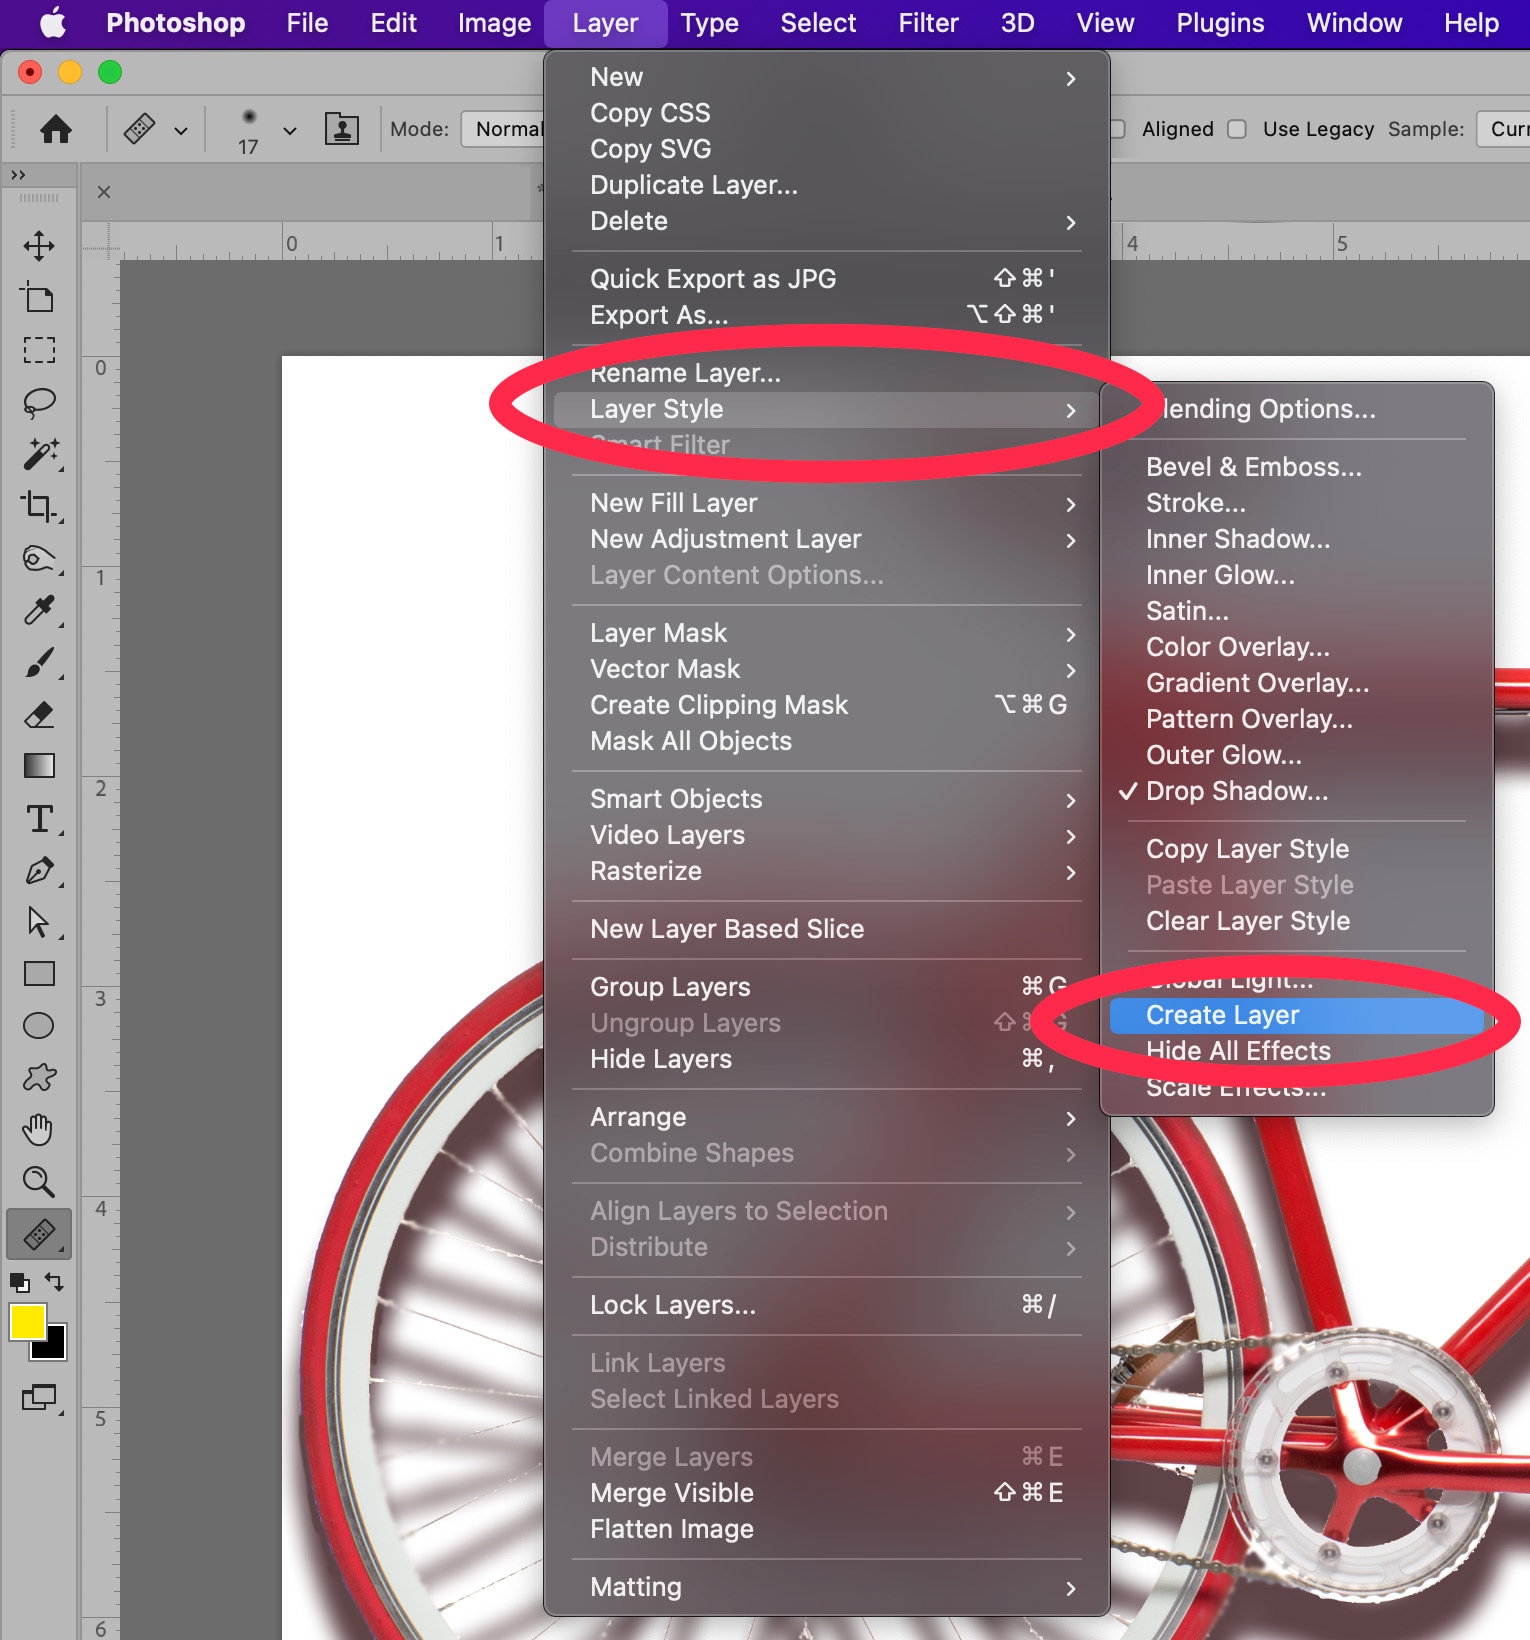Select the Crop tool
1530x1640 pixels.
pyautogui.click(x=39, y=506)
